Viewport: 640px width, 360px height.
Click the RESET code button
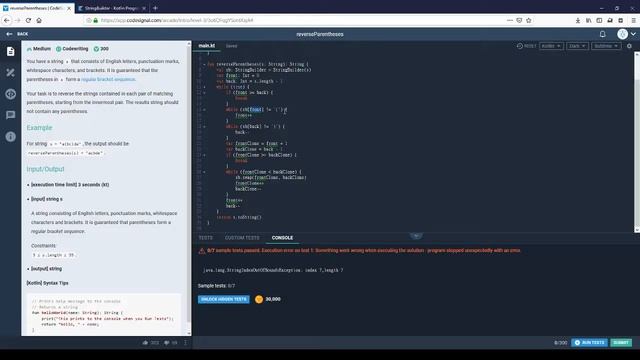(x=526, y=46)
